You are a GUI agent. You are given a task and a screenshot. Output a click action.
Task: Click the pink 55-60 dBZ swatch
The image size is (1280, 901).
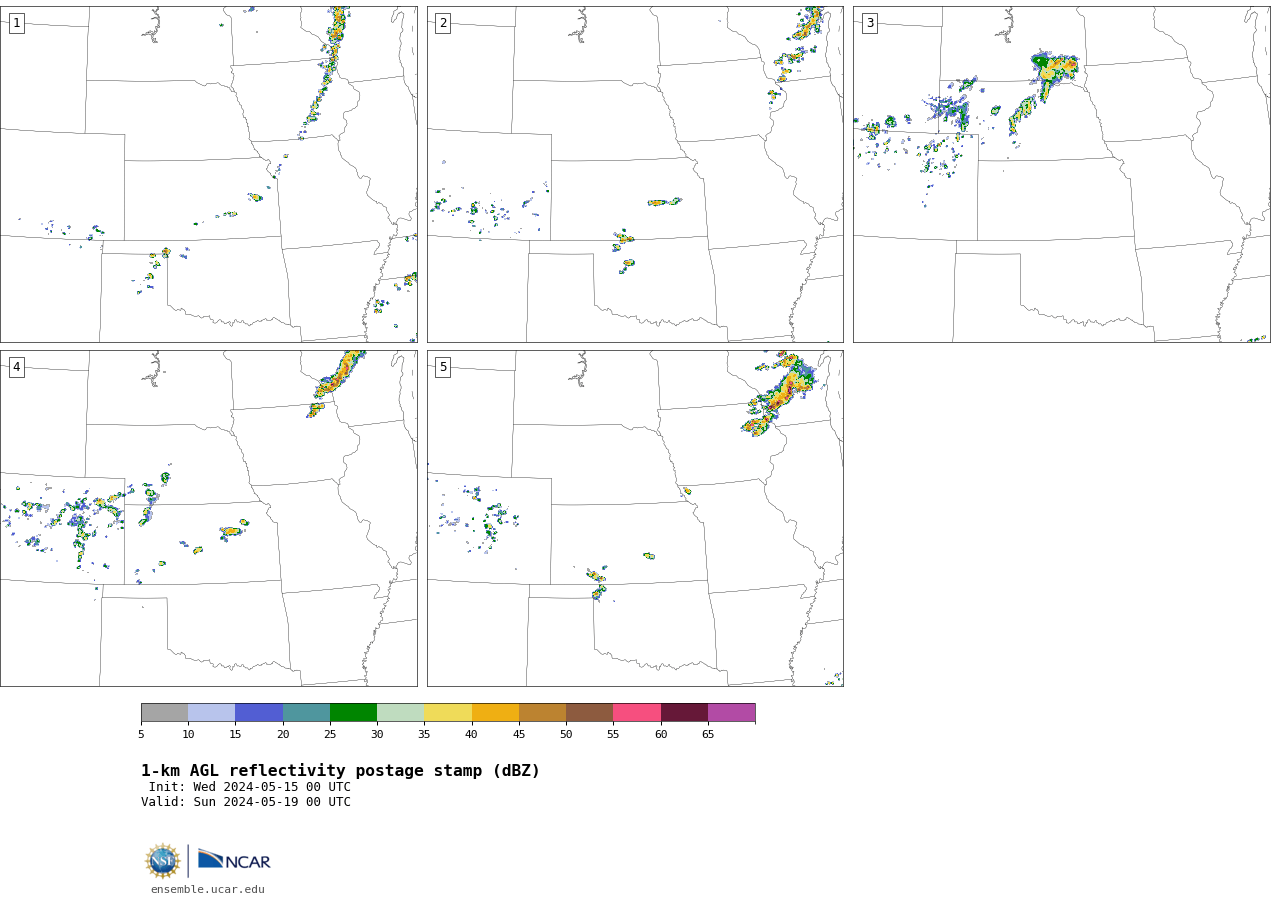pos(637,712)
